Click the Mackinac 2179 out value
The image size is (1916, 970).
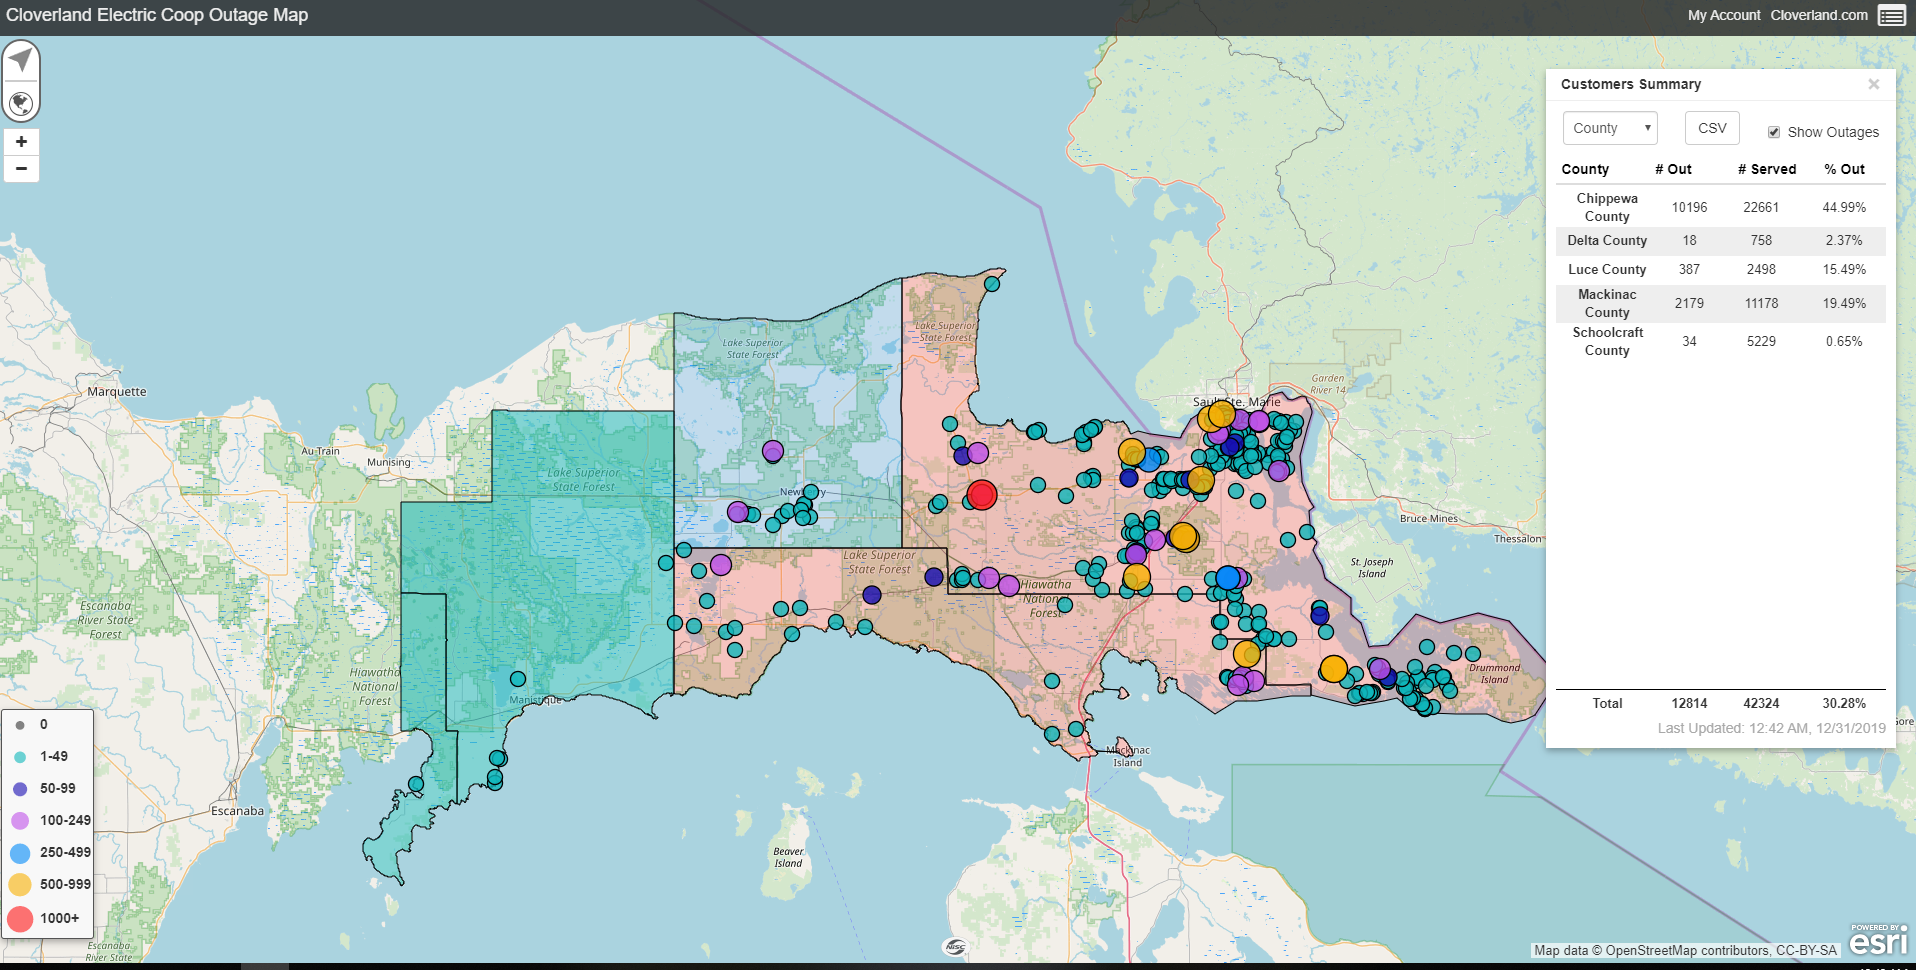click(1689, 303)
